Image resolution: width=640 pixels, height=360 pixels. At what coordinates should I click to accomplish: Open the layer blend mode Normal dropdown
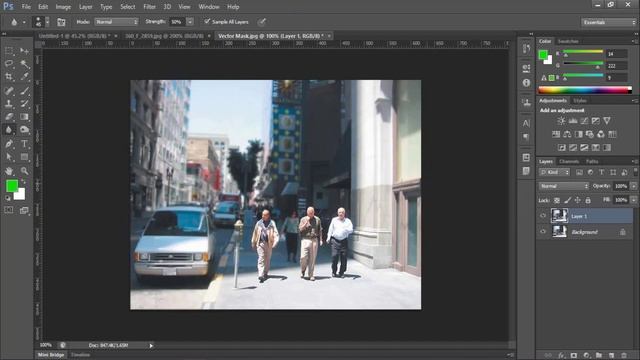(564, 186)
